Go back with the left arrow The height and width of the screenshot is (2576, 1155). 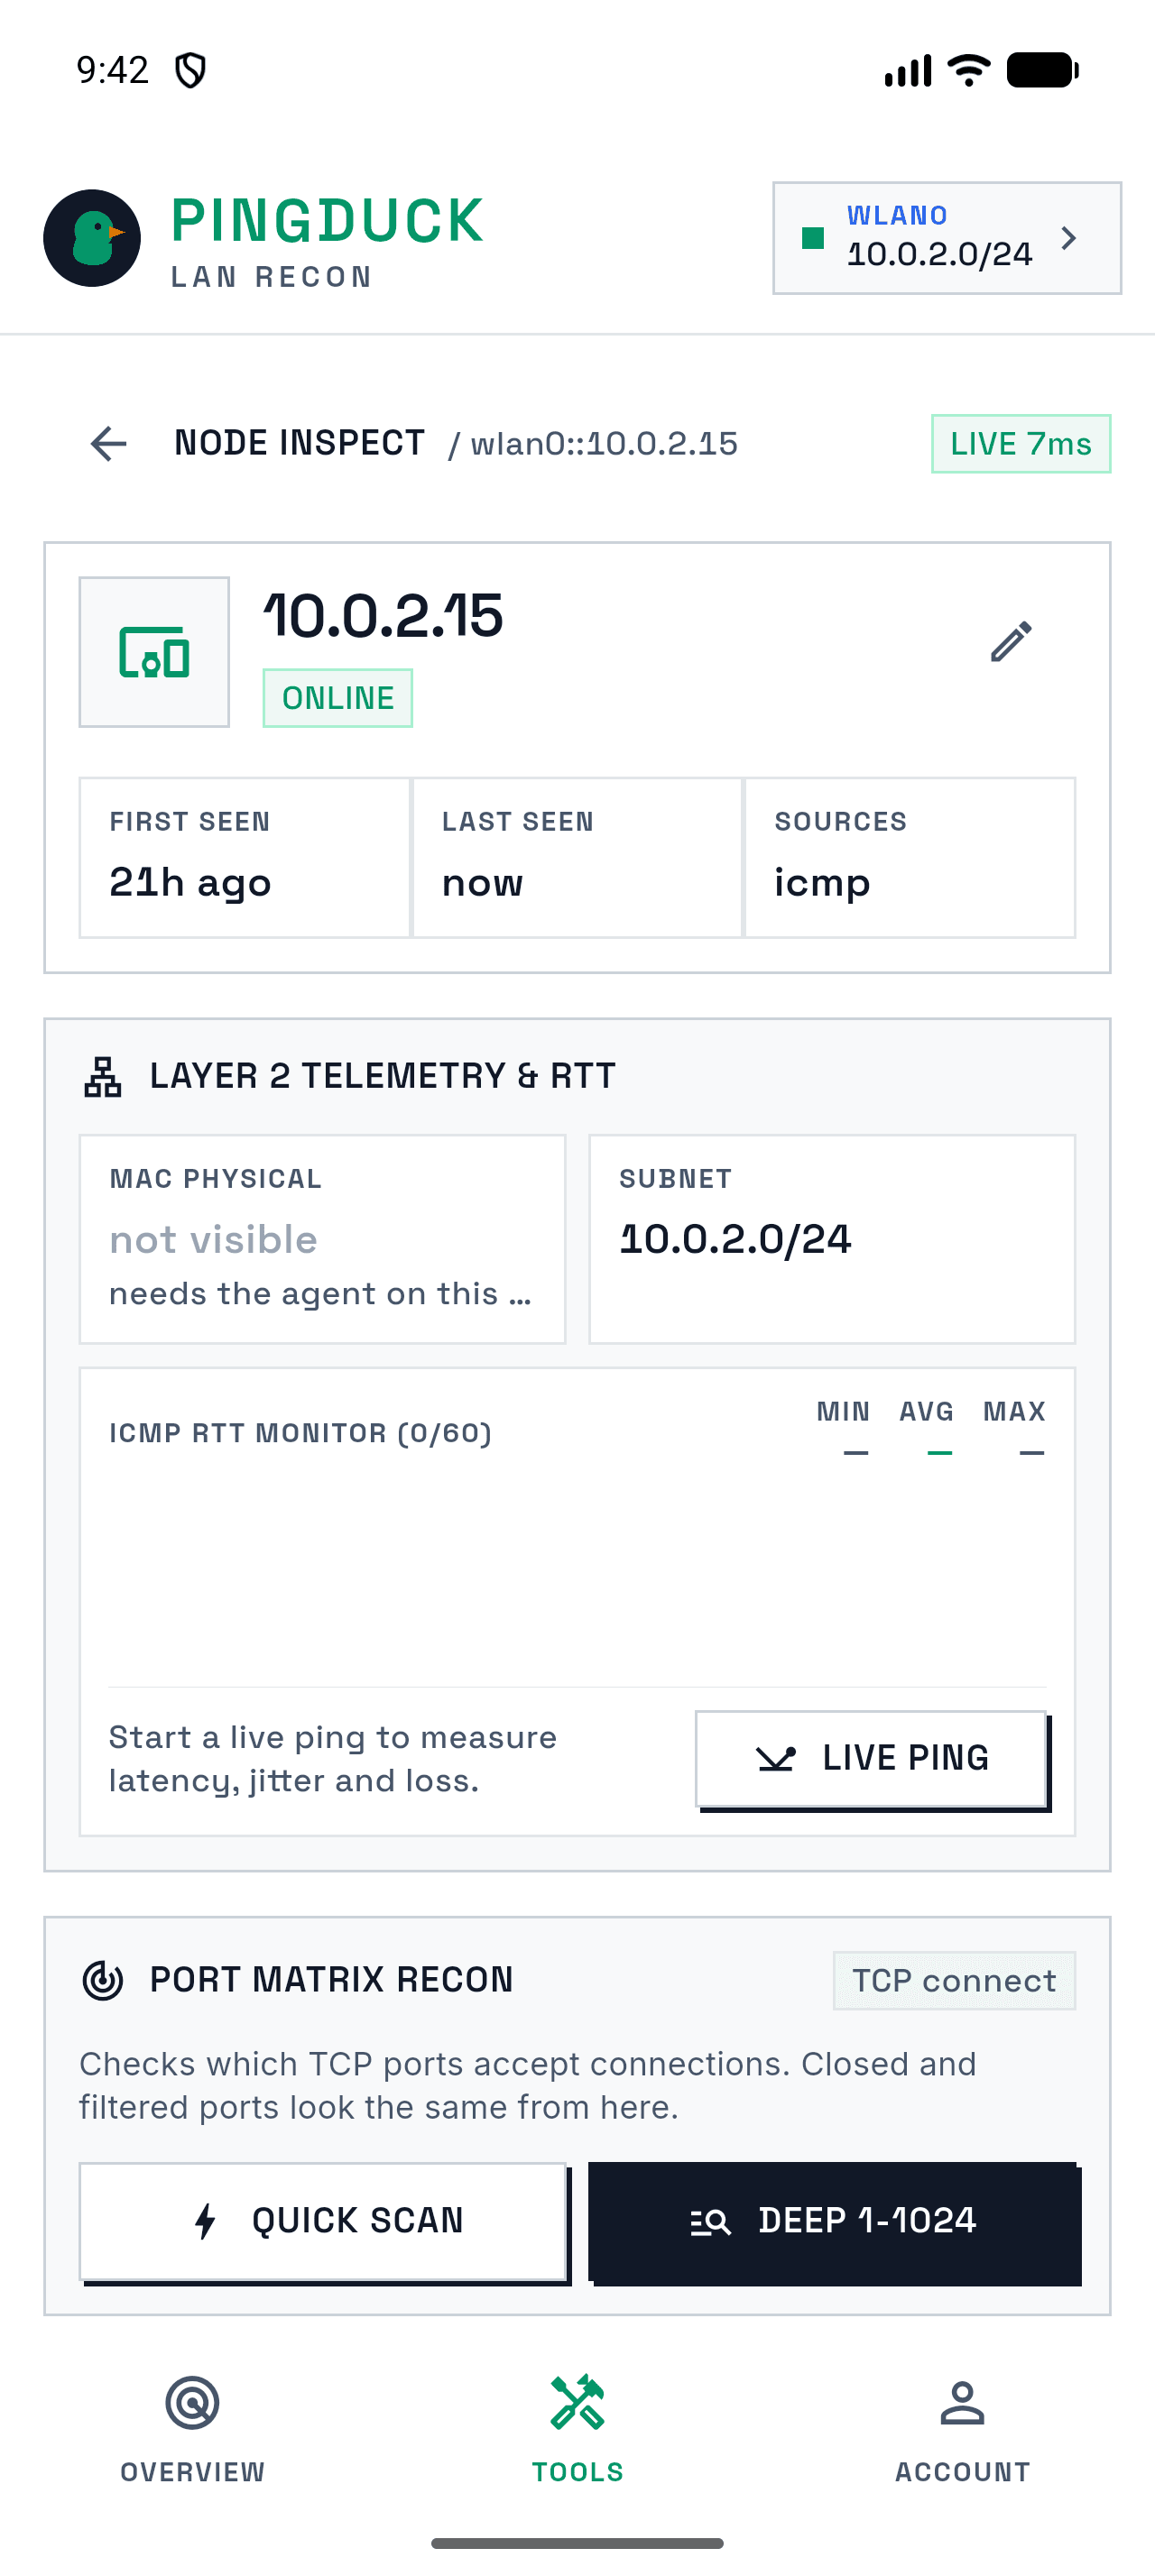108,443
